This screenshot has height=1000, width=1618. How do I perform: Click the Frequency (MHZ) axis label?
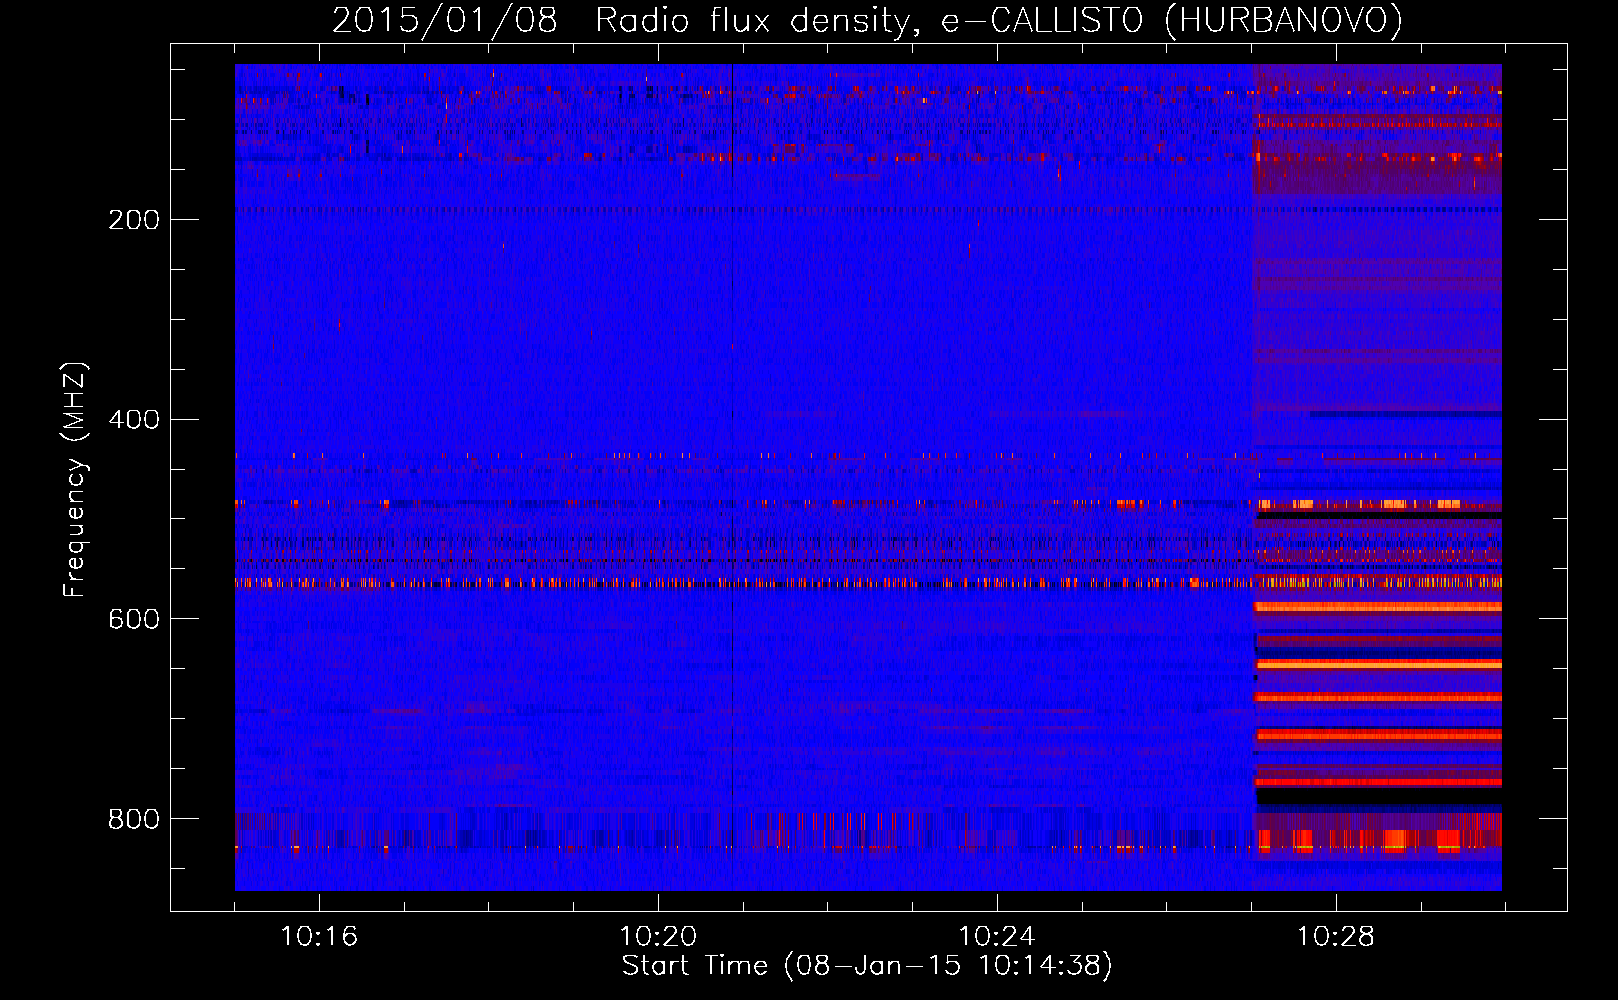pyautogui.click(x=75, y=479)
